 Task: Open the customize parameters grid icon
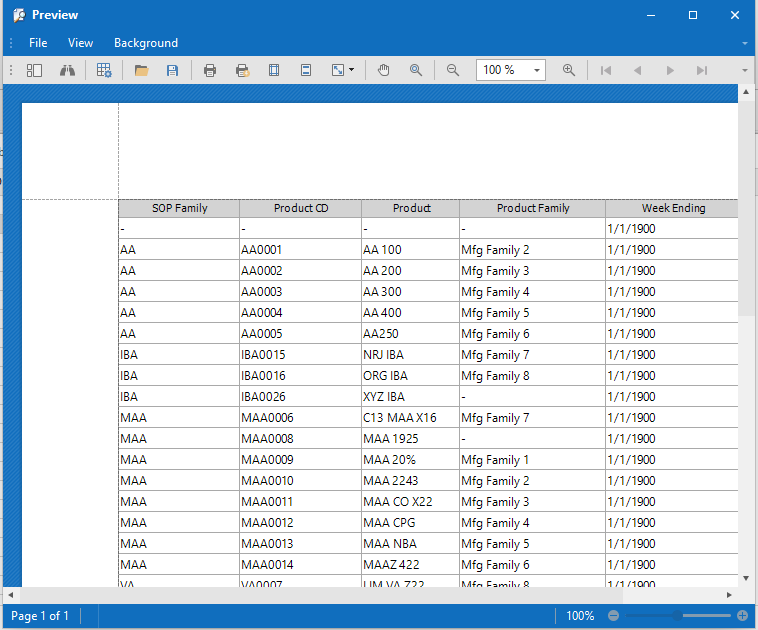(104, 71)
